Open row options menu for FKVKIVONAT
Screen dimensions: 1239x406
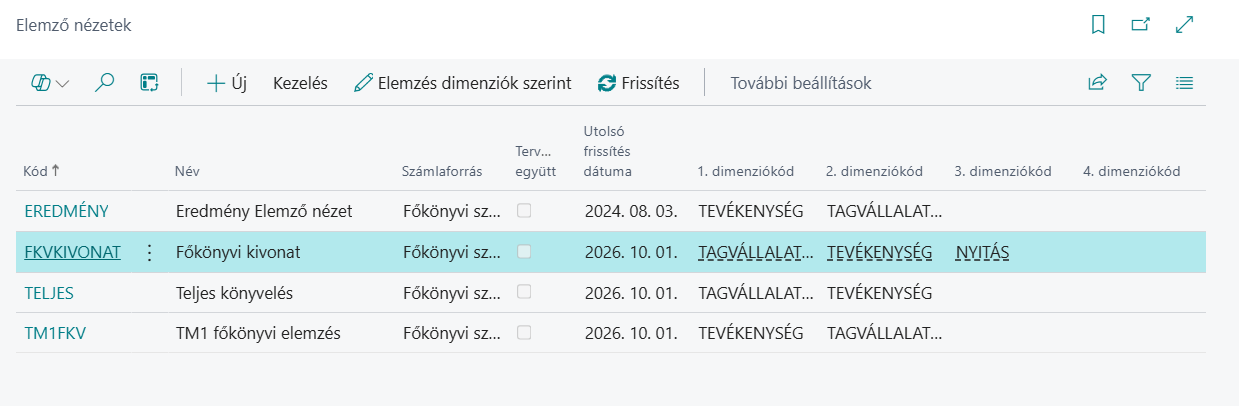pos(150,253)
